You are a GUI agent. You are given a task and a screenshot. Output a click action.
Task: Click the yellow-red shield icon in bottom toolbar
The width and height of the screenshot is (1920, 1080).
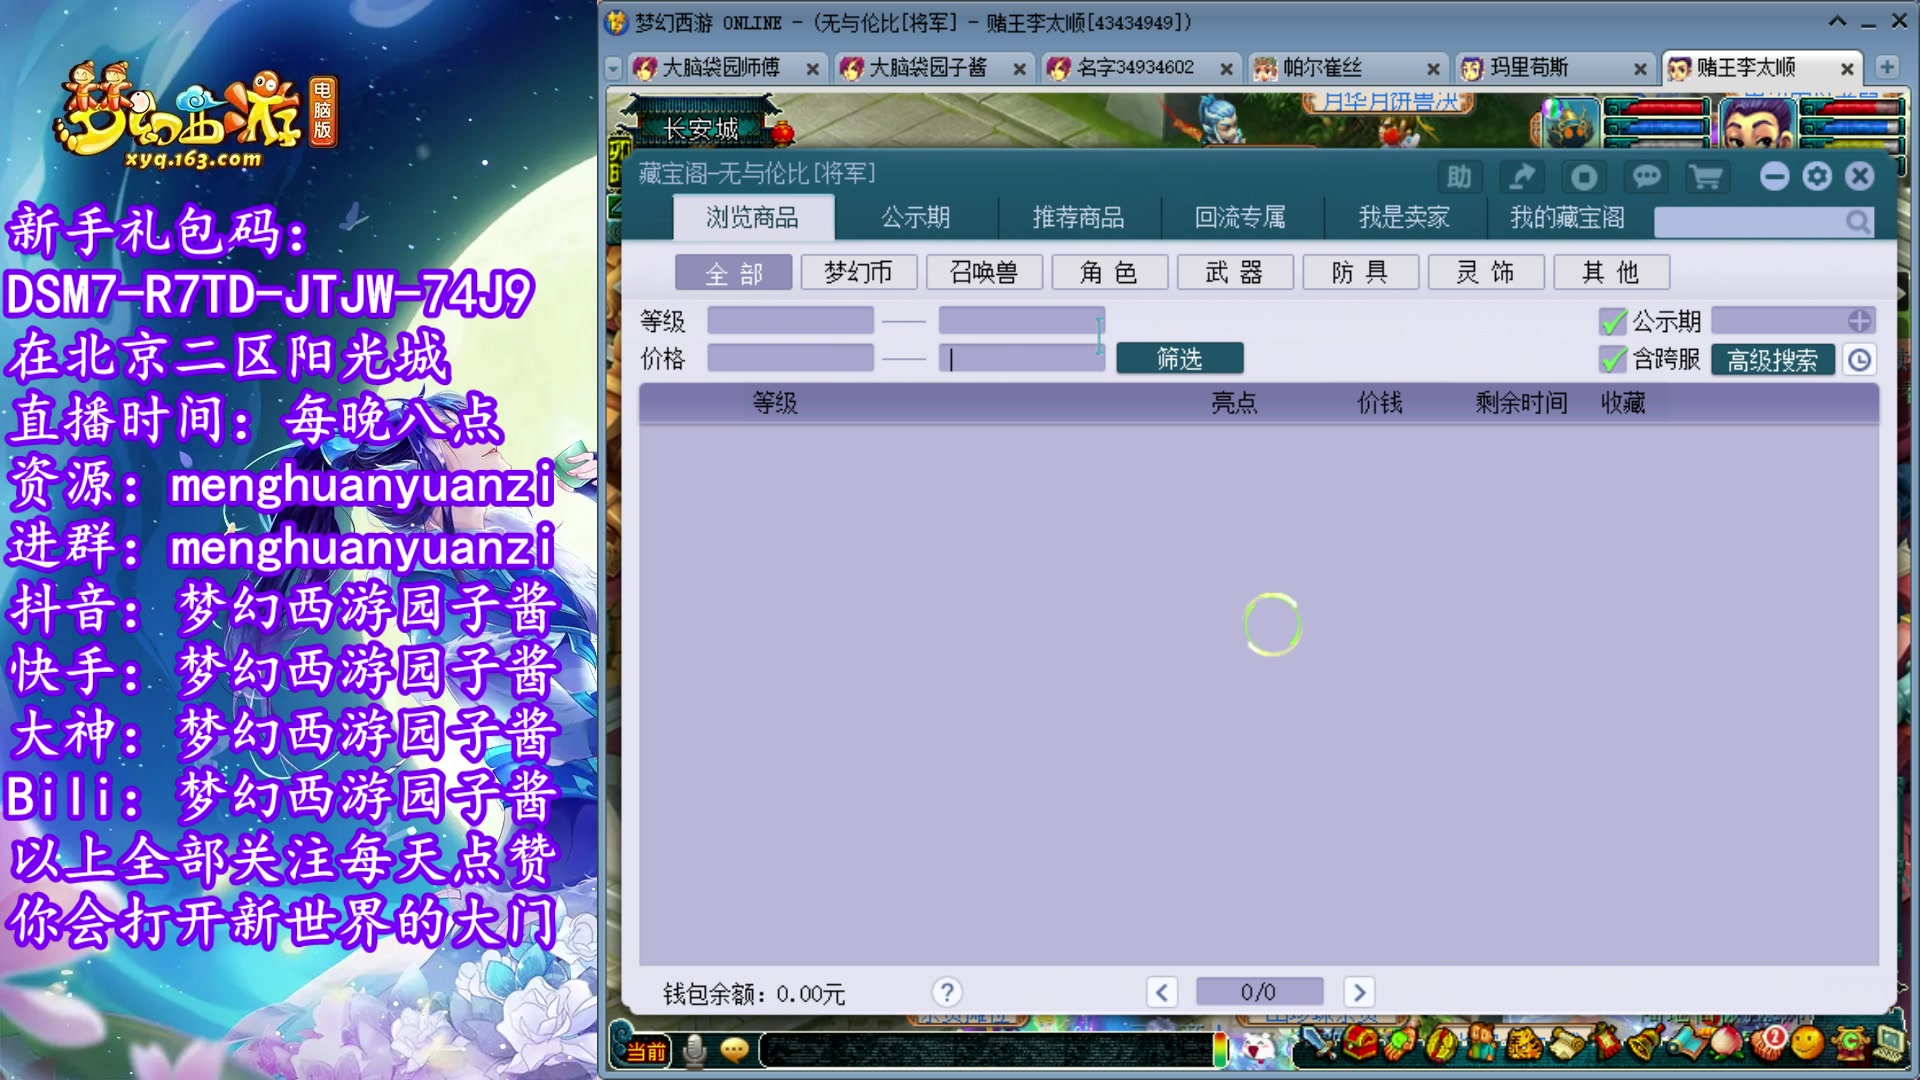tap(1440, 1044)
